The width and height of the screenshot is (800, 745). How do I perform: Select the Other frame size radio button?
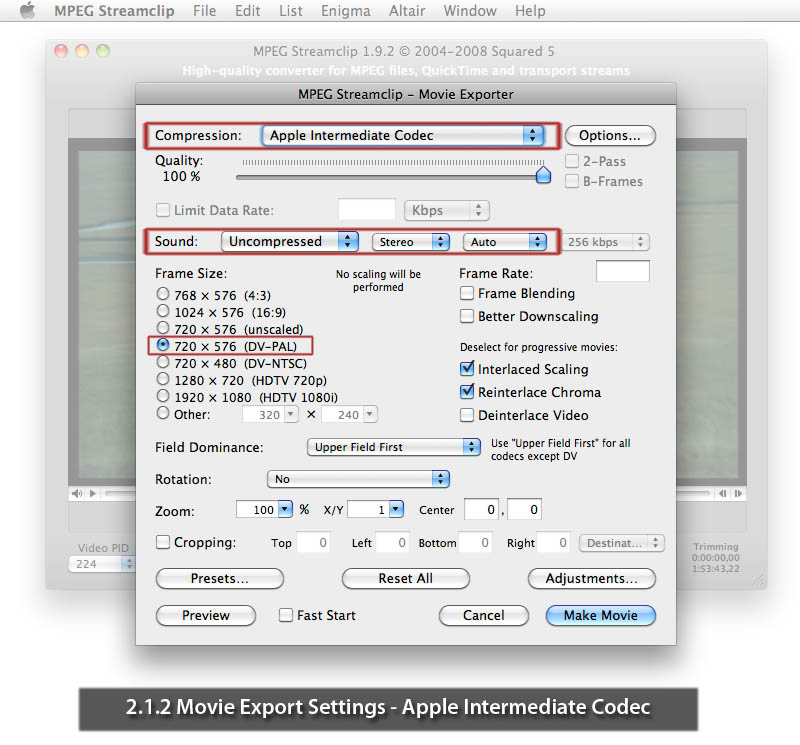[x=163, y=413]
